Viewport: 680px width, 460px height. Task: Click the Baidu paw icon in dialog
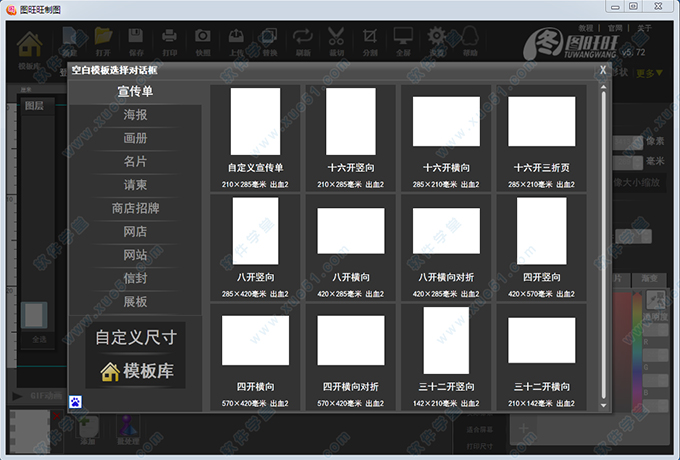click(75, 402)
